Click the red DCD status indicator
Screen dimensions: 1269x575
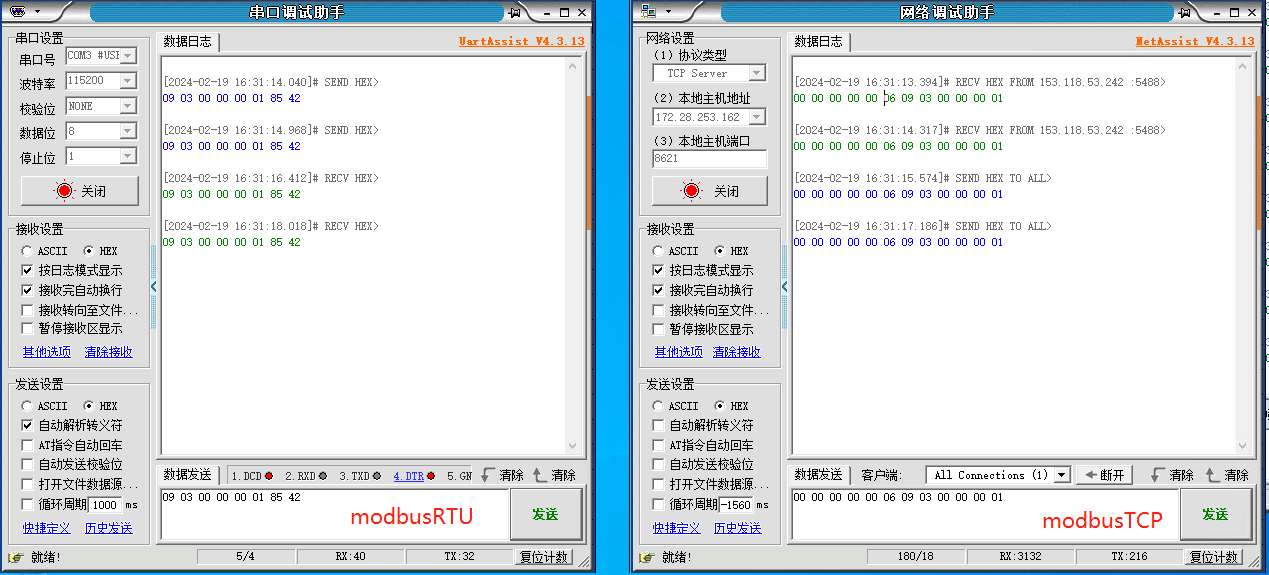(269, 476)
